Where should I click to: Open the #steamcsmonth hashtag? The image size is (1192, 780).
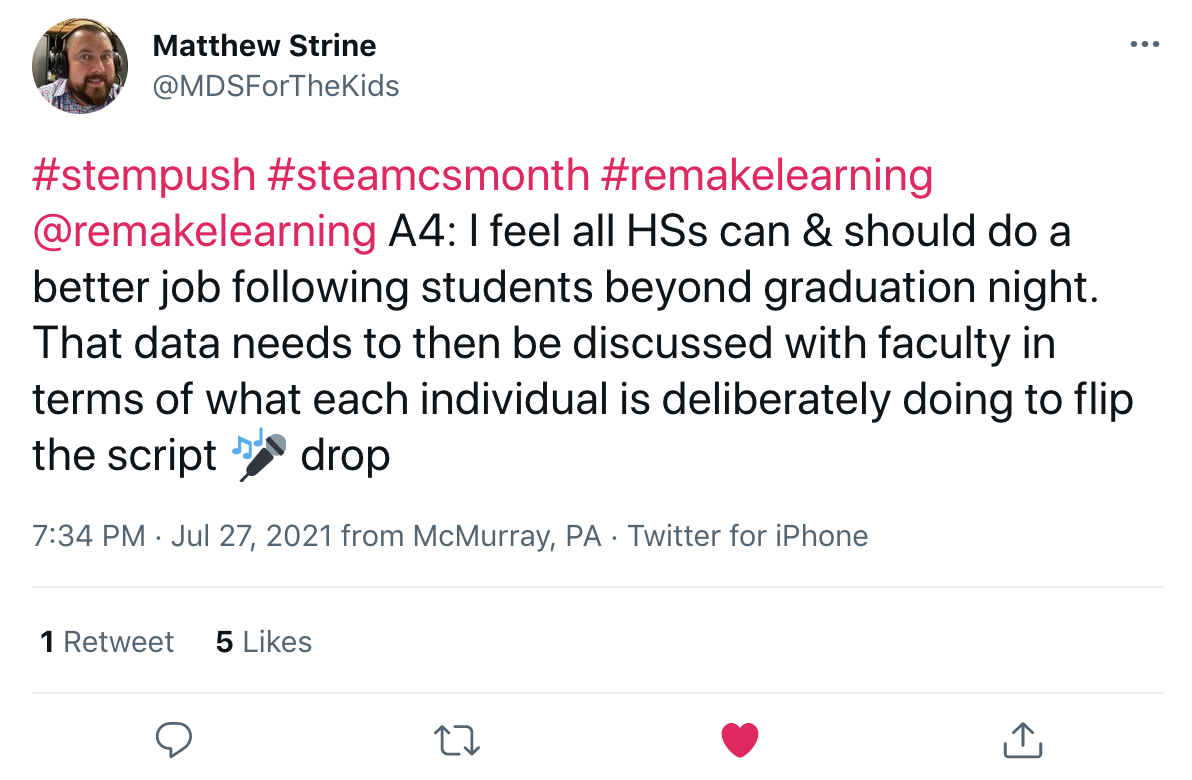[x=428, y=176]
